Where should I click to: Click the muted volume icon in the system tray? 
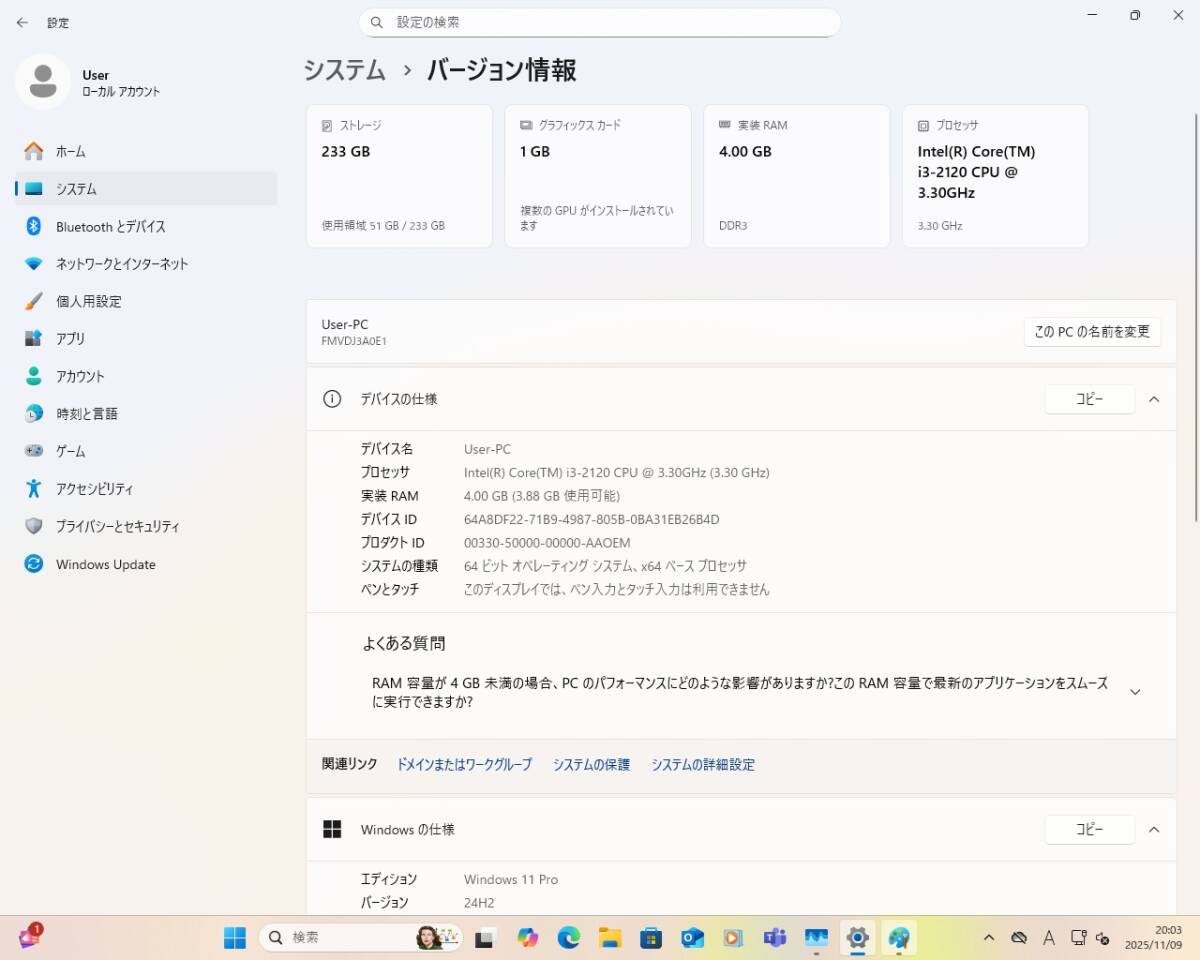click(1102, 937)
